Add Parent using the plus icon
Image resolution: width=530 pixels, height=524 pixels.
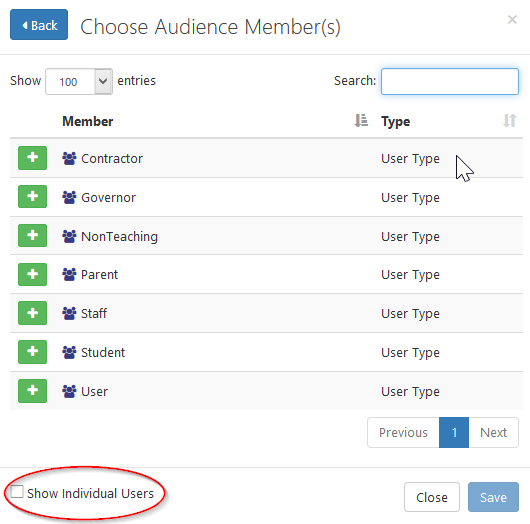pyautogui.click(x=32, y=274)
